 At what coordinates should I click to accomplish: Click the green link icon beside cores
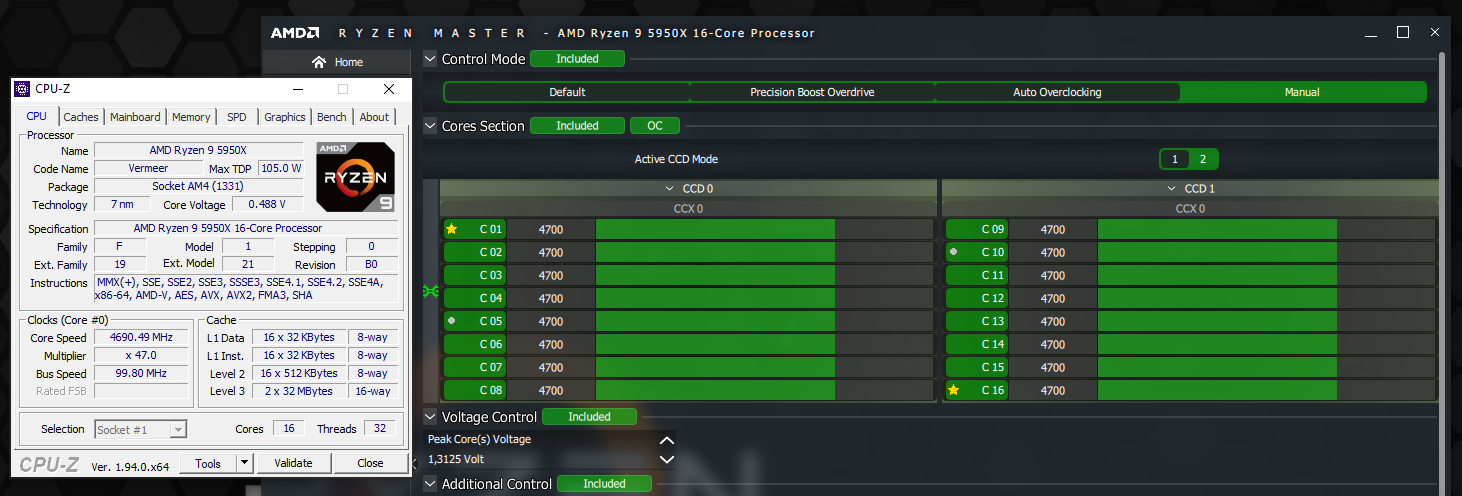(431, 291)
